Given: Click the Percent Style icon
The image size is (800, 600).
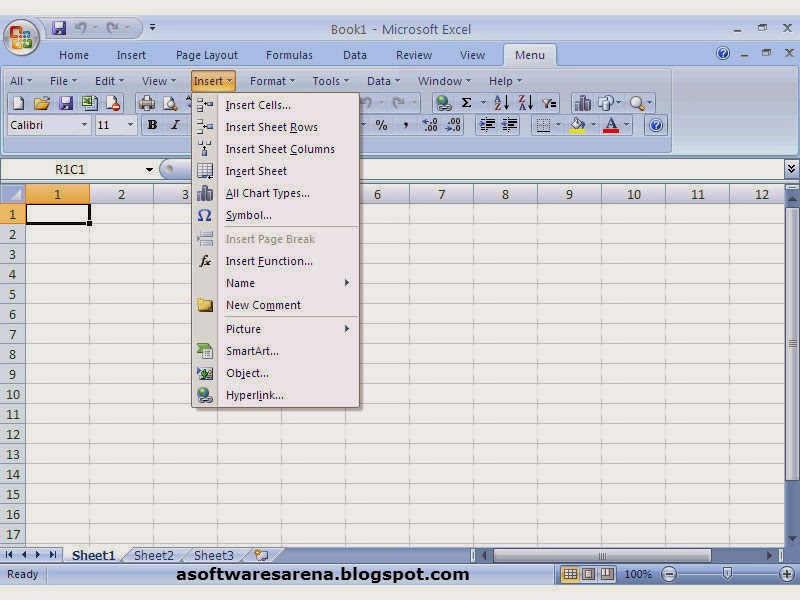Looking at the screenshot, I should [381, 125].
